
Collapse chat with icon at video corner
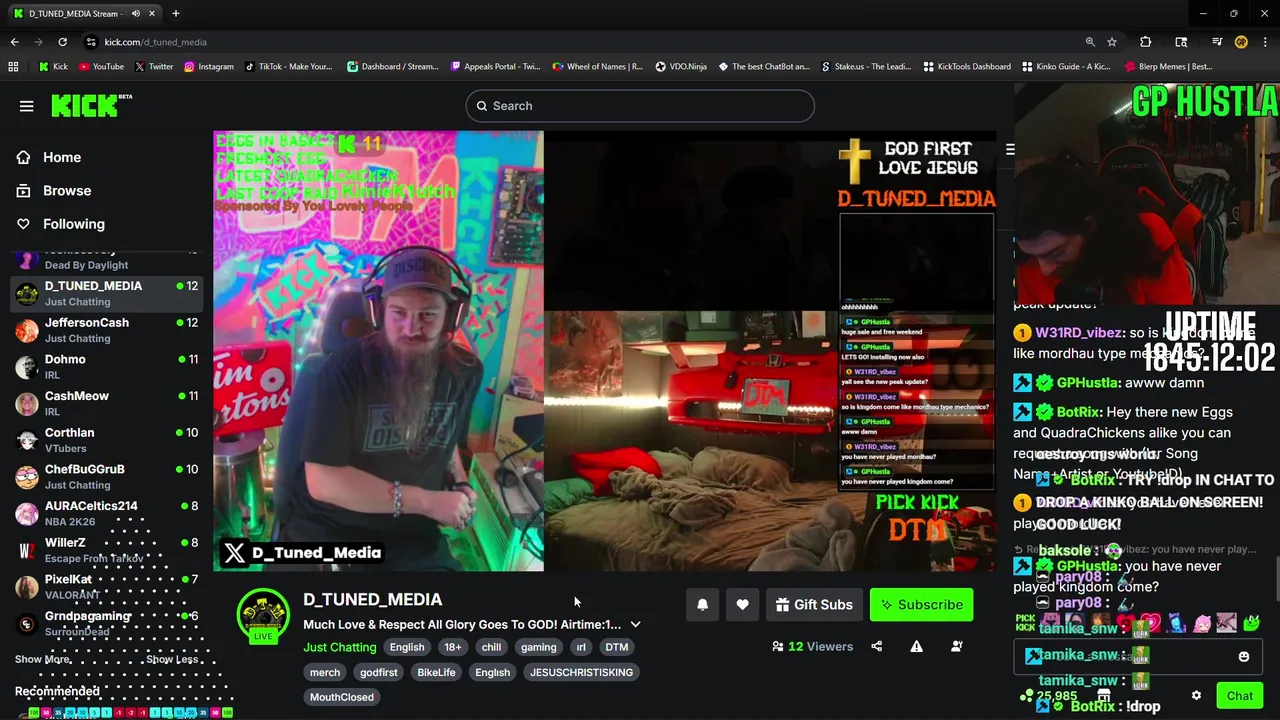pyautogui.click(x=1010, y=149)
